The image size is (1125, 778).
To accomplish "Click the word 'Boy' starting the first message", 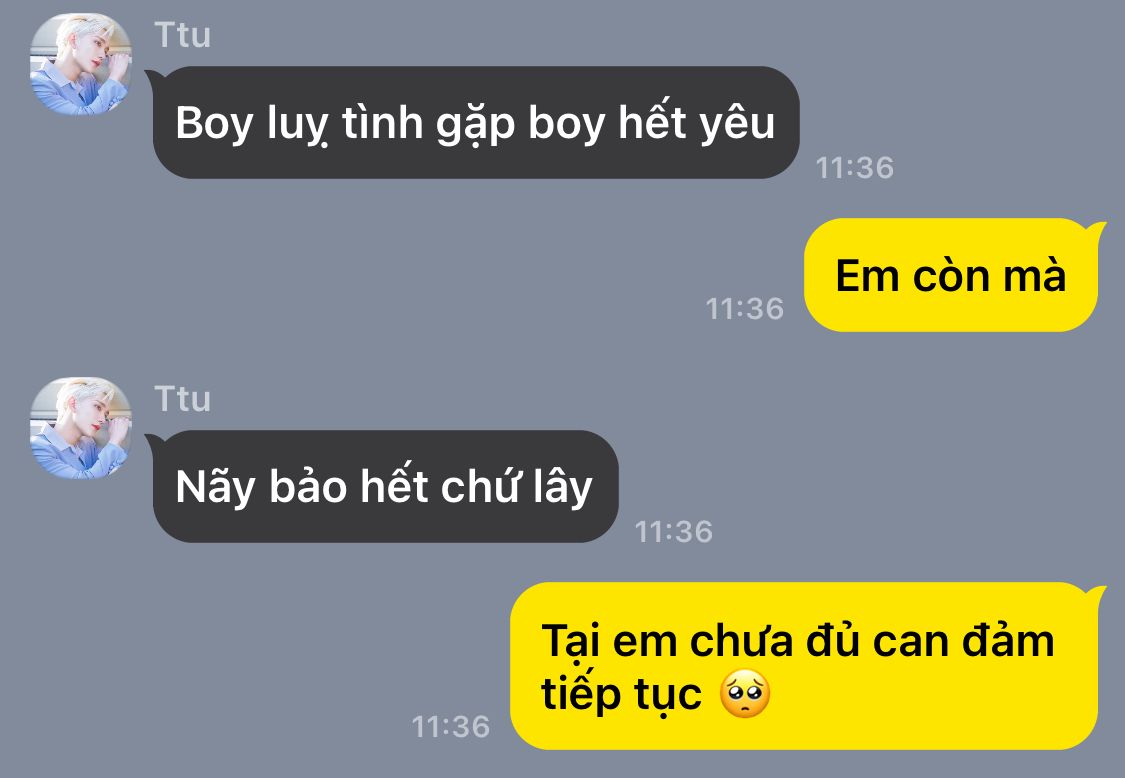I will (x=215, y=123).
